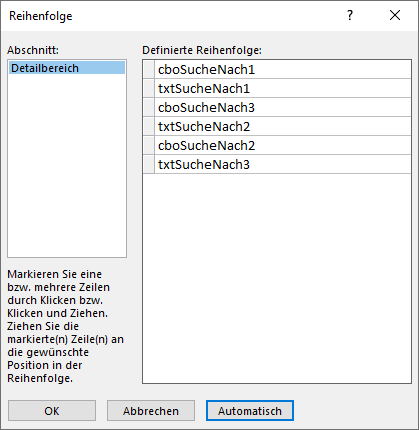Click the cboSucheNach3 row text
This screenshot has width=419, height=430.
[206, 108]
